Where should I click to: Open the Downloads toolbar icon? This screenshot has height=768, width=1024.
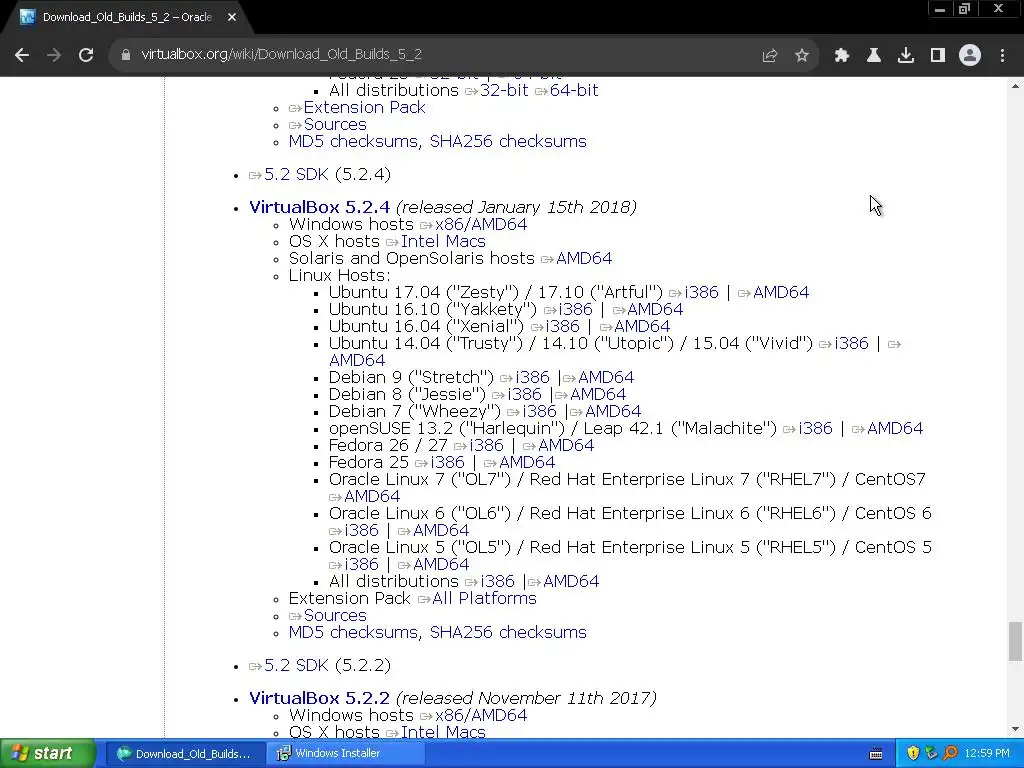[x=906, y=56]
